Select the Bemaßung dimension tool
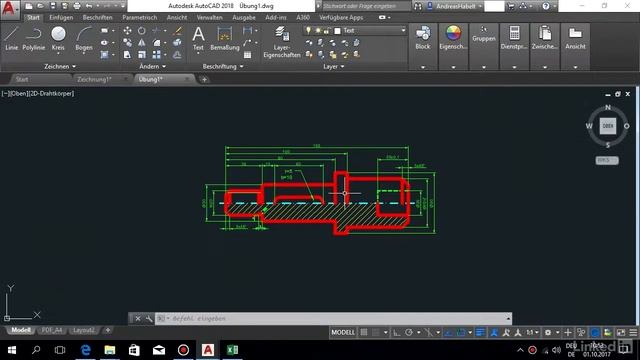This screenshot has height=360, width=640. (224, 39)
